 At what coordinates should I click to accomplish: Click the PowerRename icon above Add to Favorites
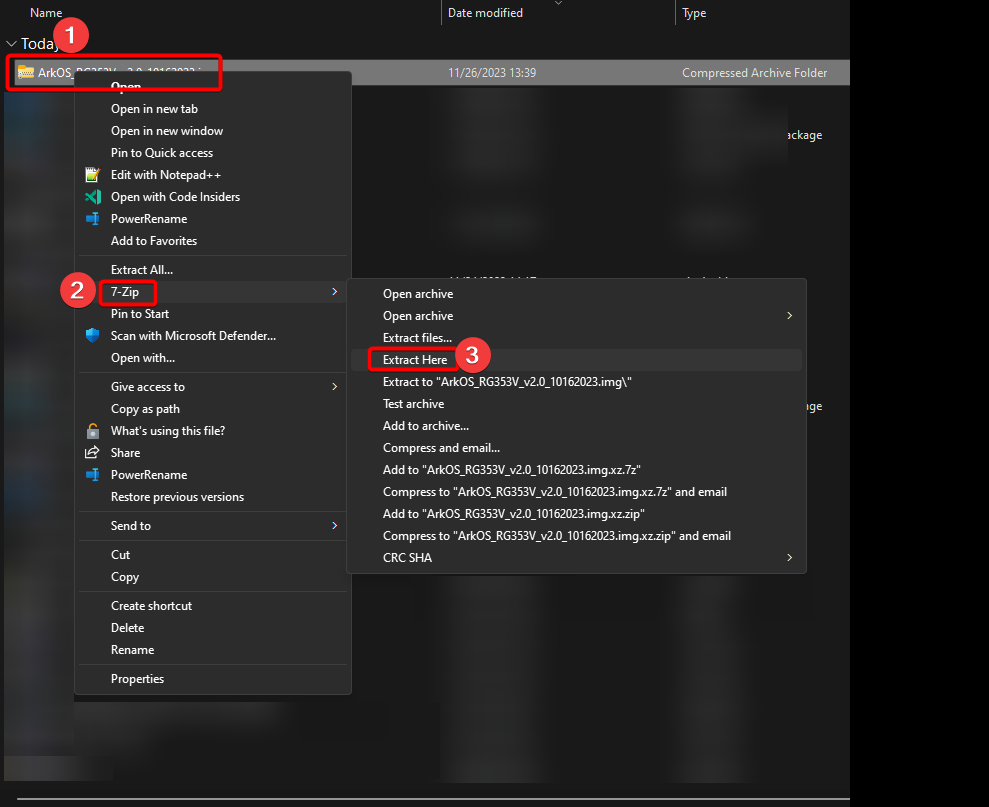point(93,219)
